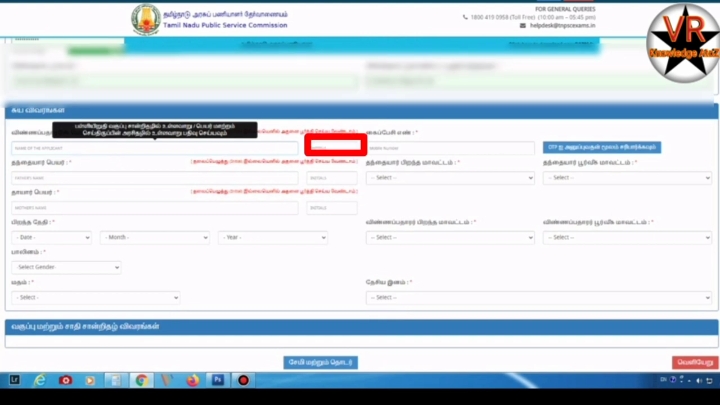Open the red camera app in taskbar
This screenshot has width=720, height=405.
66,380
